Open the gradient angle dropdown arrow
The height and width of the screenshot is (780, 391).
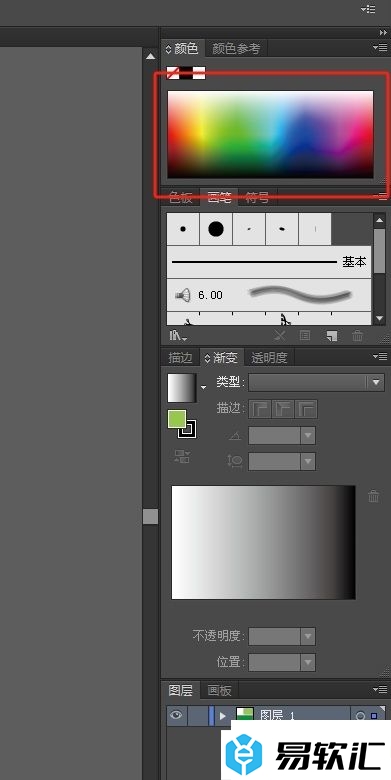coord(308,436)
